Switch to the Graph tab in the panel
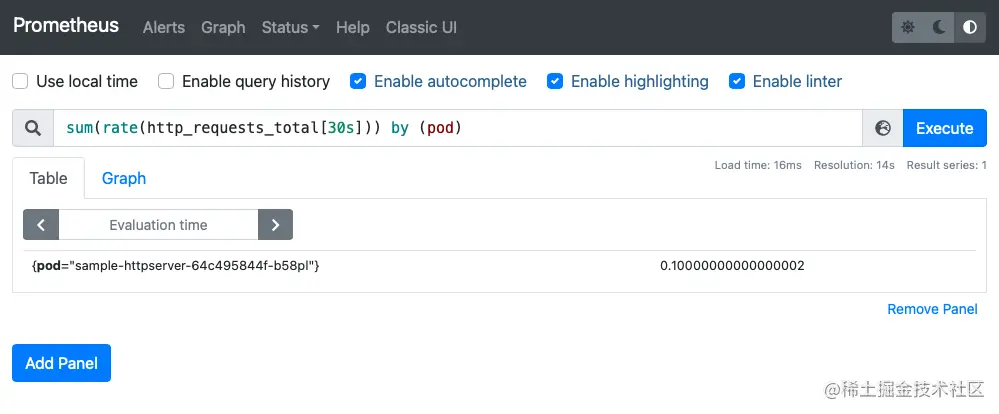The width and height of the screenshot is (999, 414). [x=124, y=178]
